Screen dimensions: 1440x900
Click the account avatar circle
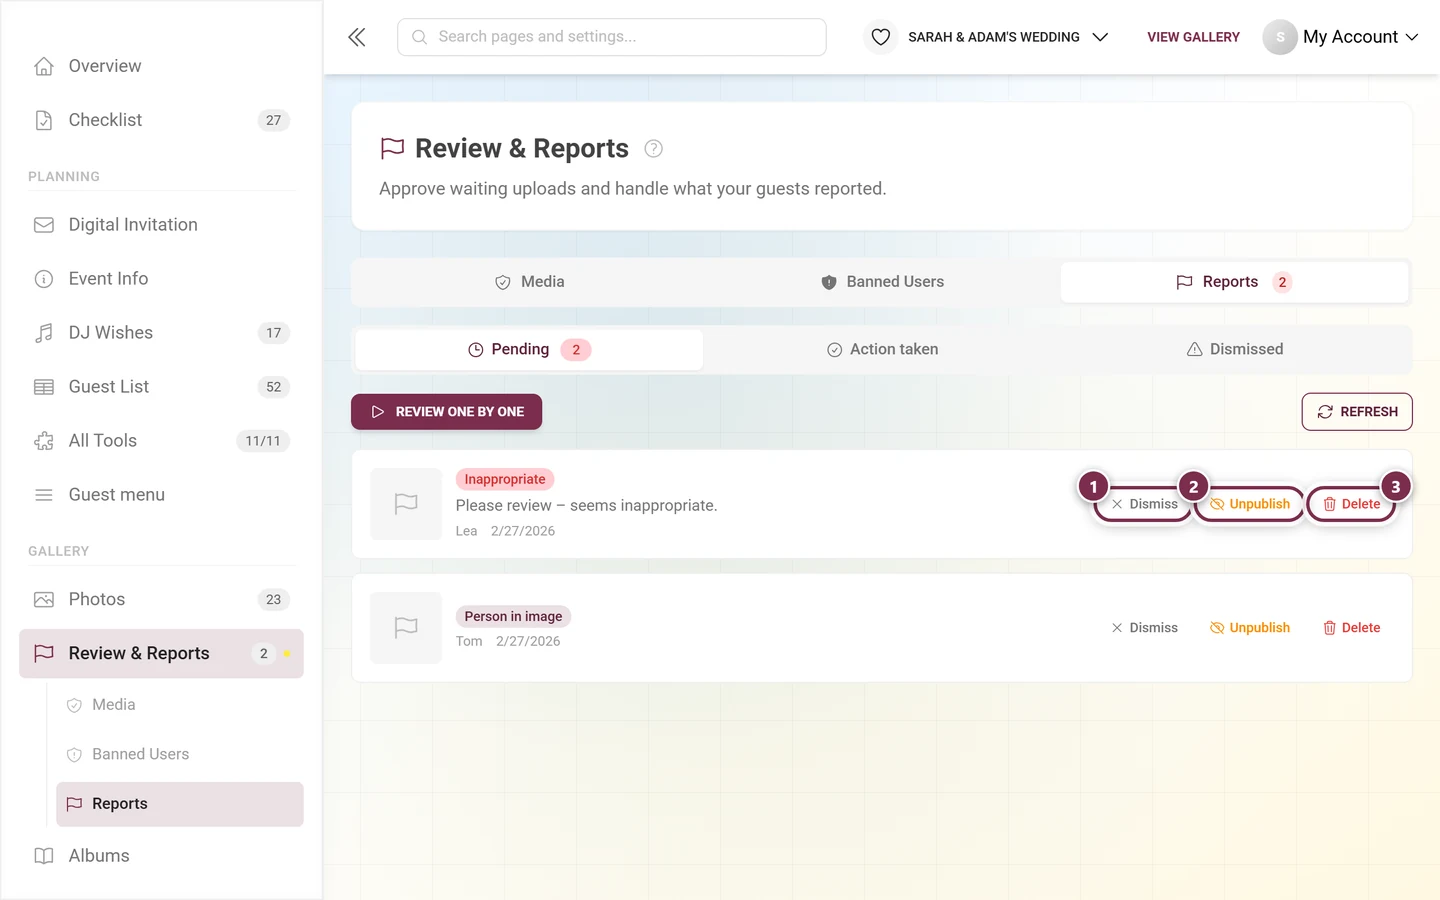pyautogui.click(x=1280, y=37)
